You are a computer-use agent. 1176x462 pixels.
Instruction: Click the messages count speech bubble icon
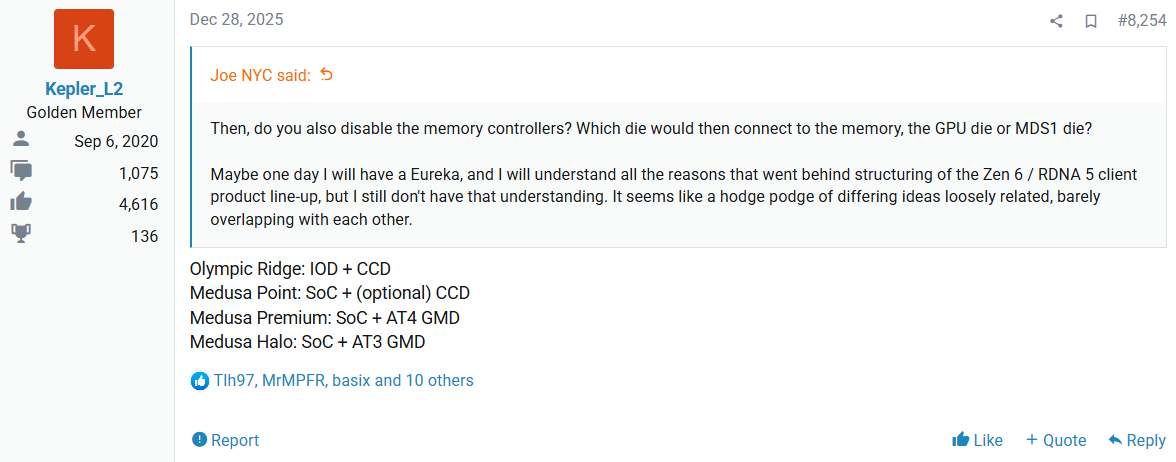pyautogui.click(x=21, y=172)
